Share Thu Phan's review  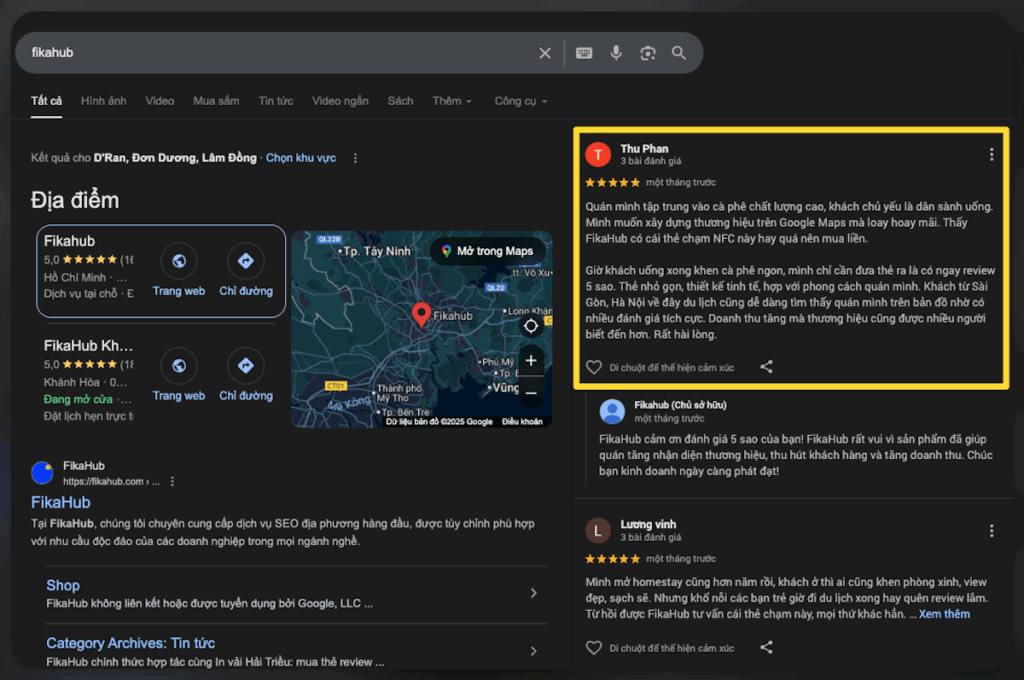click(x=766, y=367)
